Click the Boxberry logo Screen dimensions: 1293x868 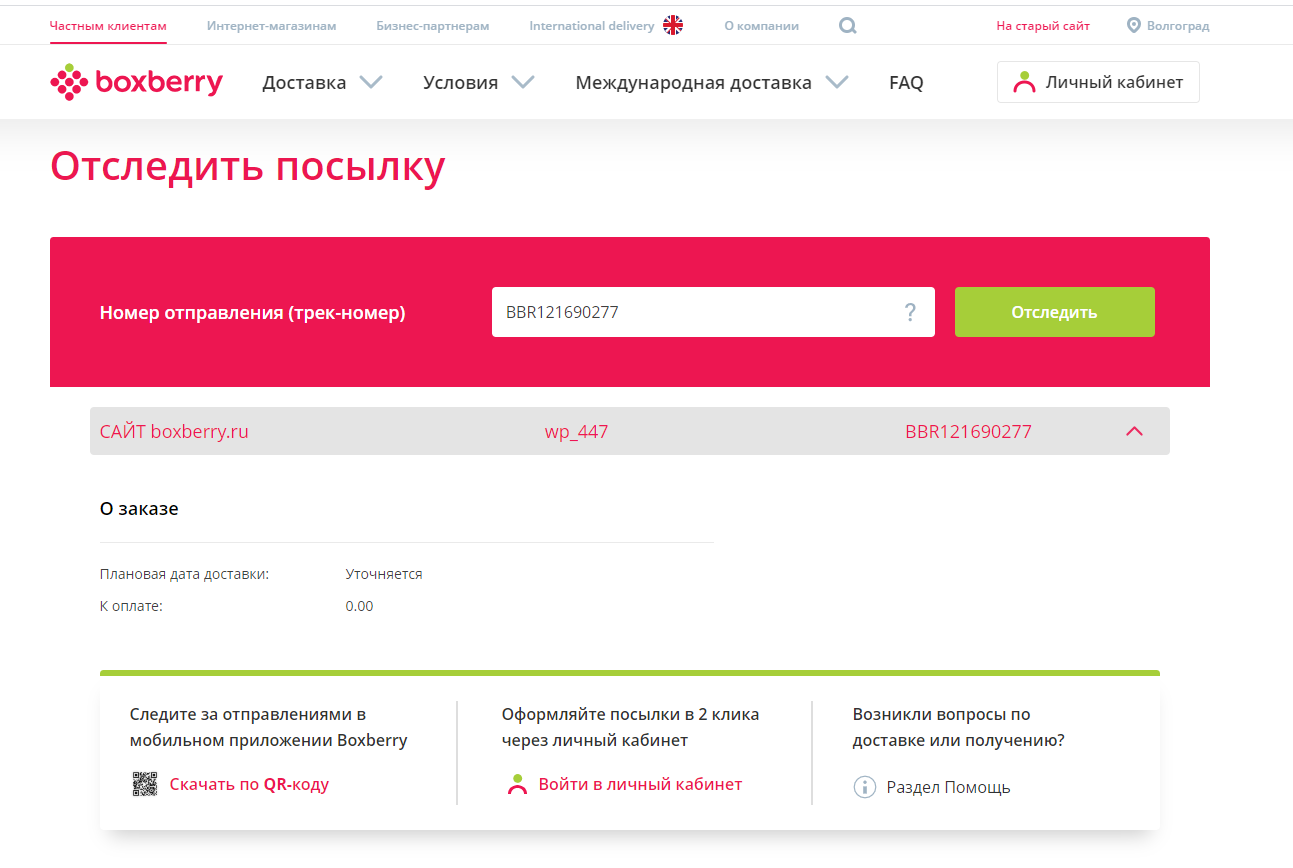pos(136,82)
